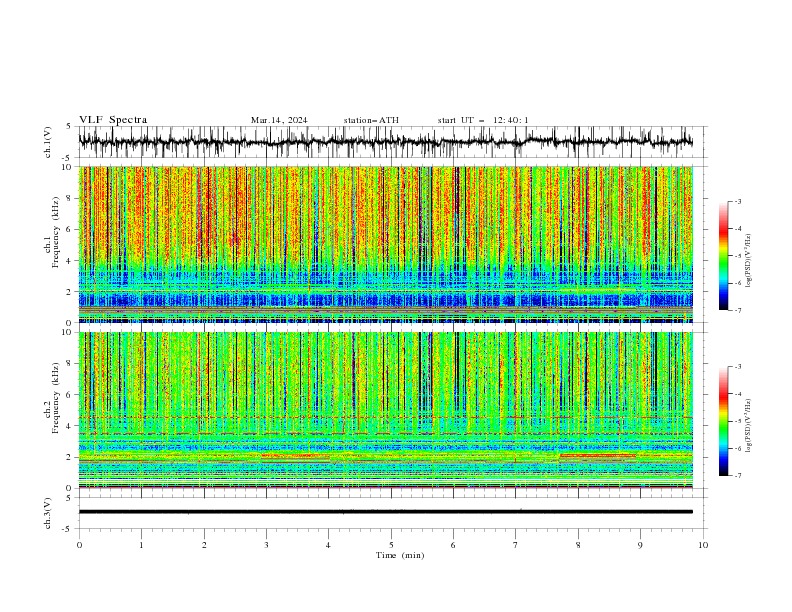Click the "ch.3(V)" axis label
792x612 pixels.
(x=48, y=513)
